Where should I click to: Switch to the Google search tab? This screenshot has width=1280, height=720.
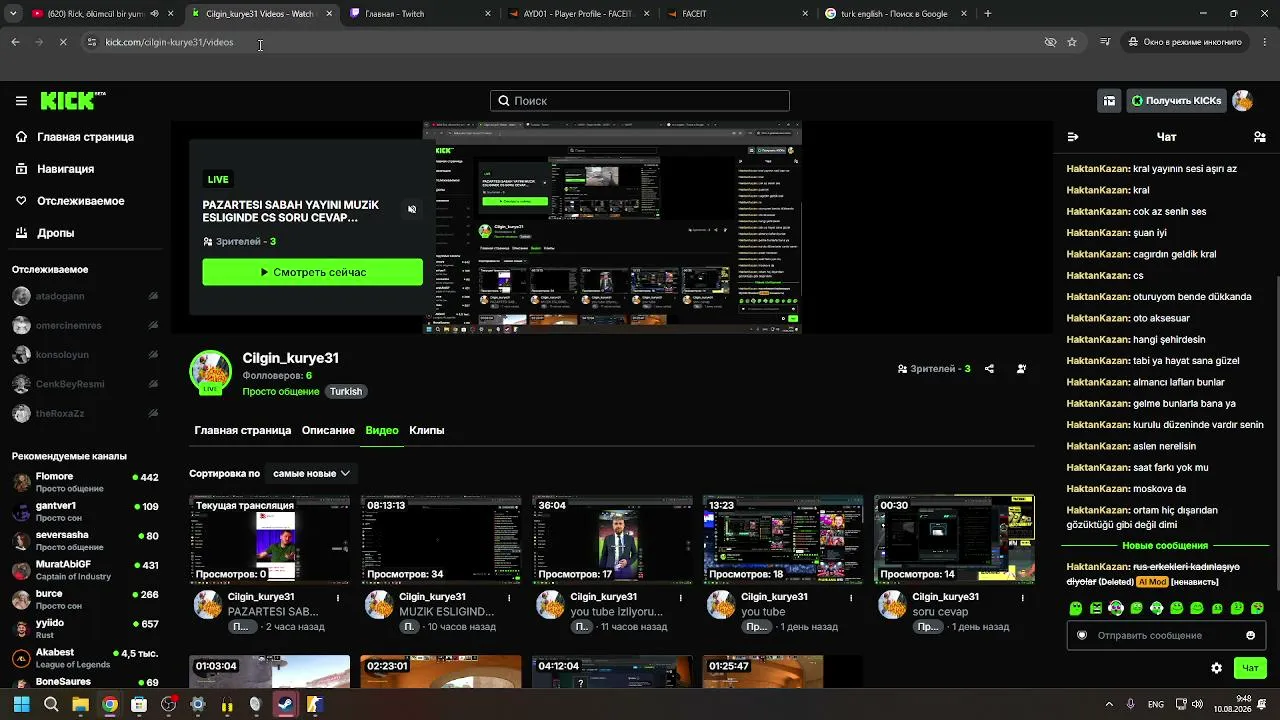[x=894, y=14]
